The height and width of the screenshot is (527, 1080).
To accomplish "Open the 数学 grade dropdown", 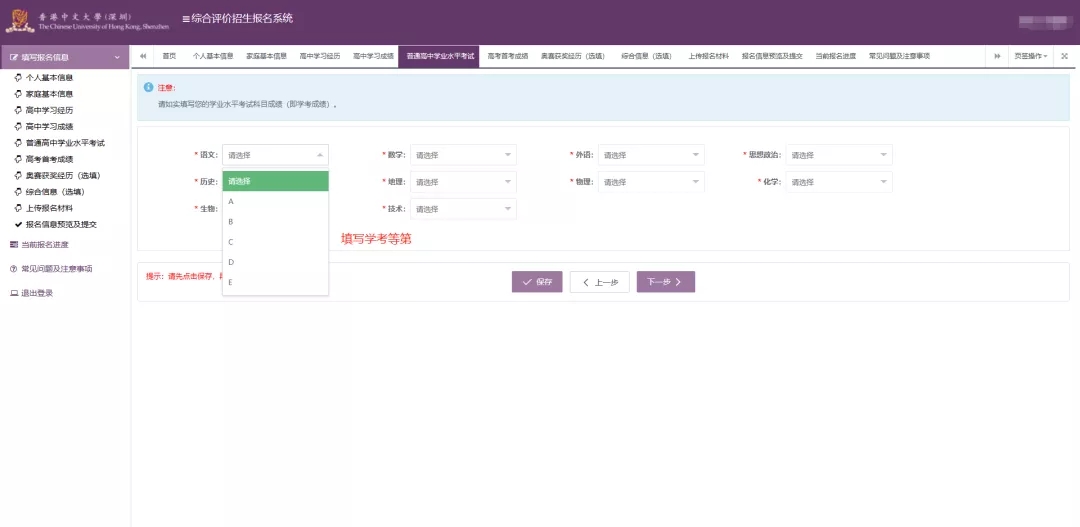I will pyautogui.click(x=463, y=155).
